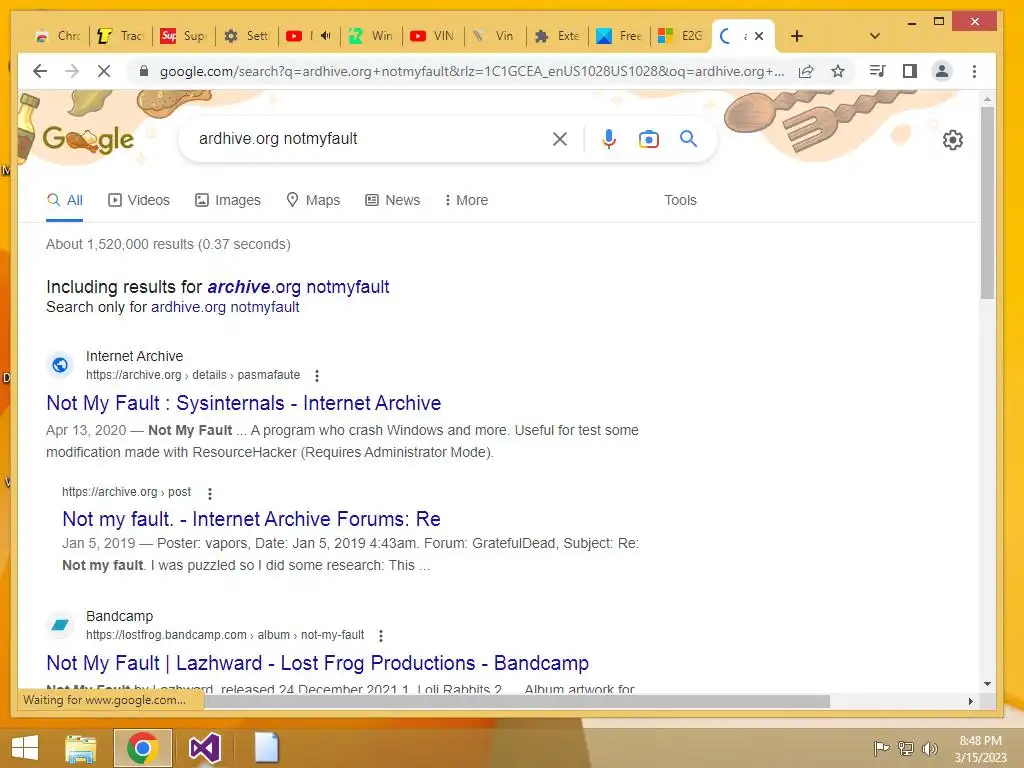Close the current loading tab
This screenshot has height=768, width=1024.
[759, 36]
